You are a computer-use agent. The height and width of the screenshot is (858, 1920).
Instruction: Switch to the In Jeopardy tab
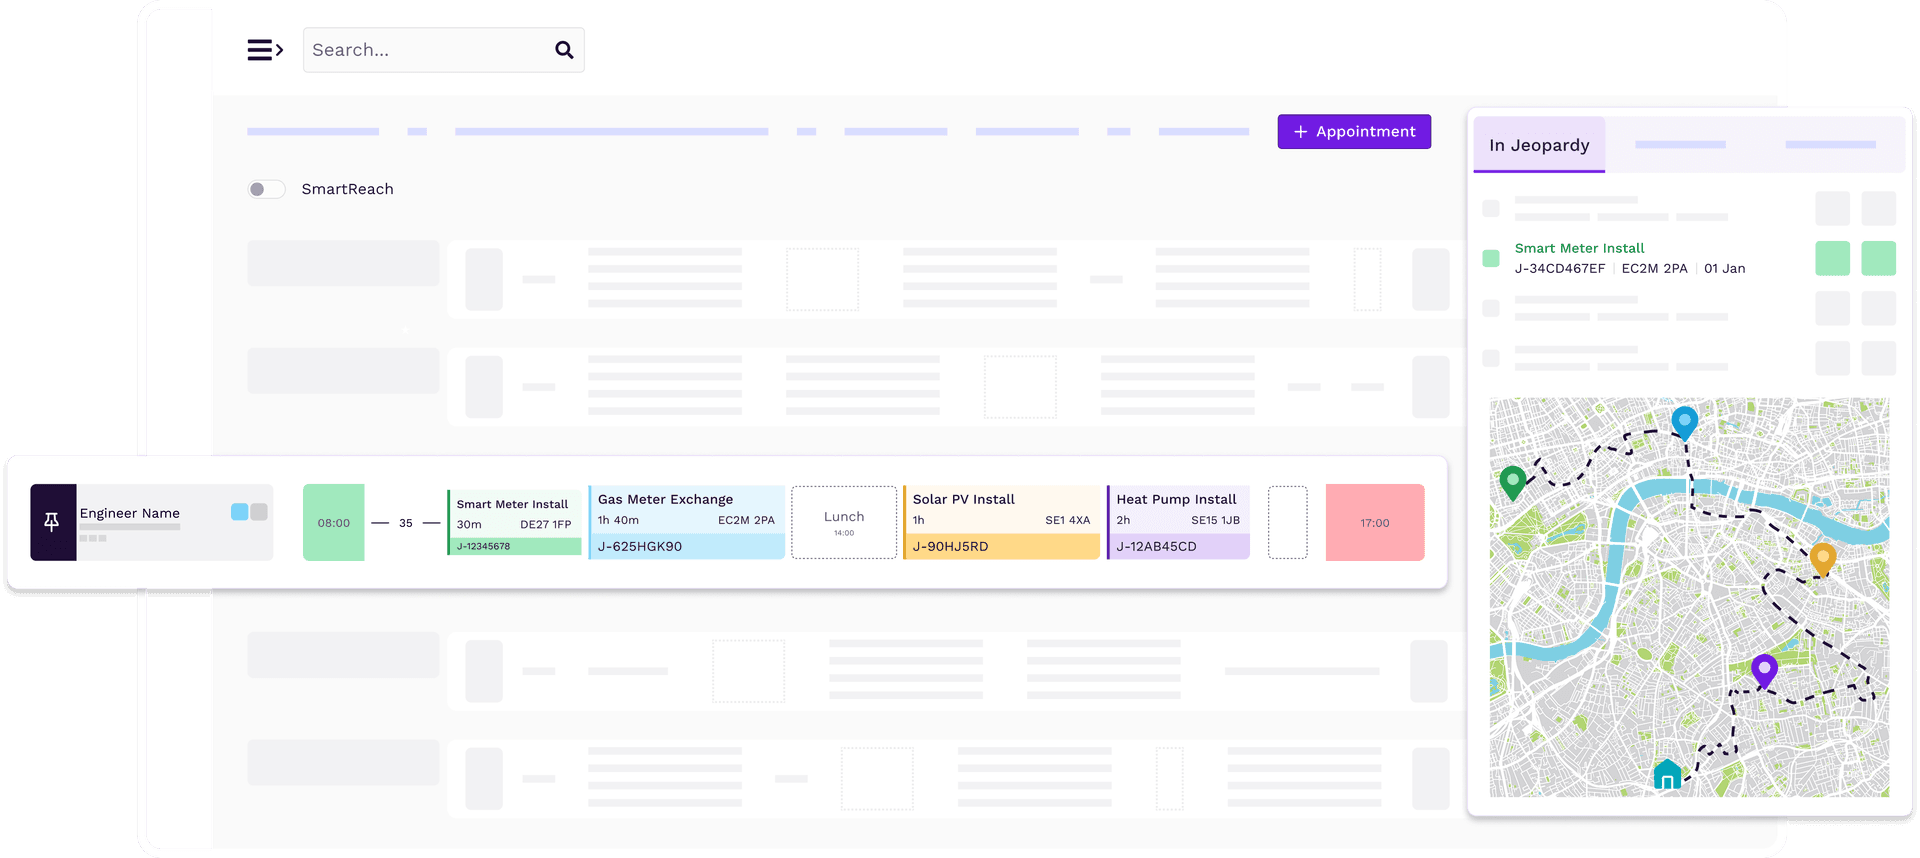tap(1539, 145)
